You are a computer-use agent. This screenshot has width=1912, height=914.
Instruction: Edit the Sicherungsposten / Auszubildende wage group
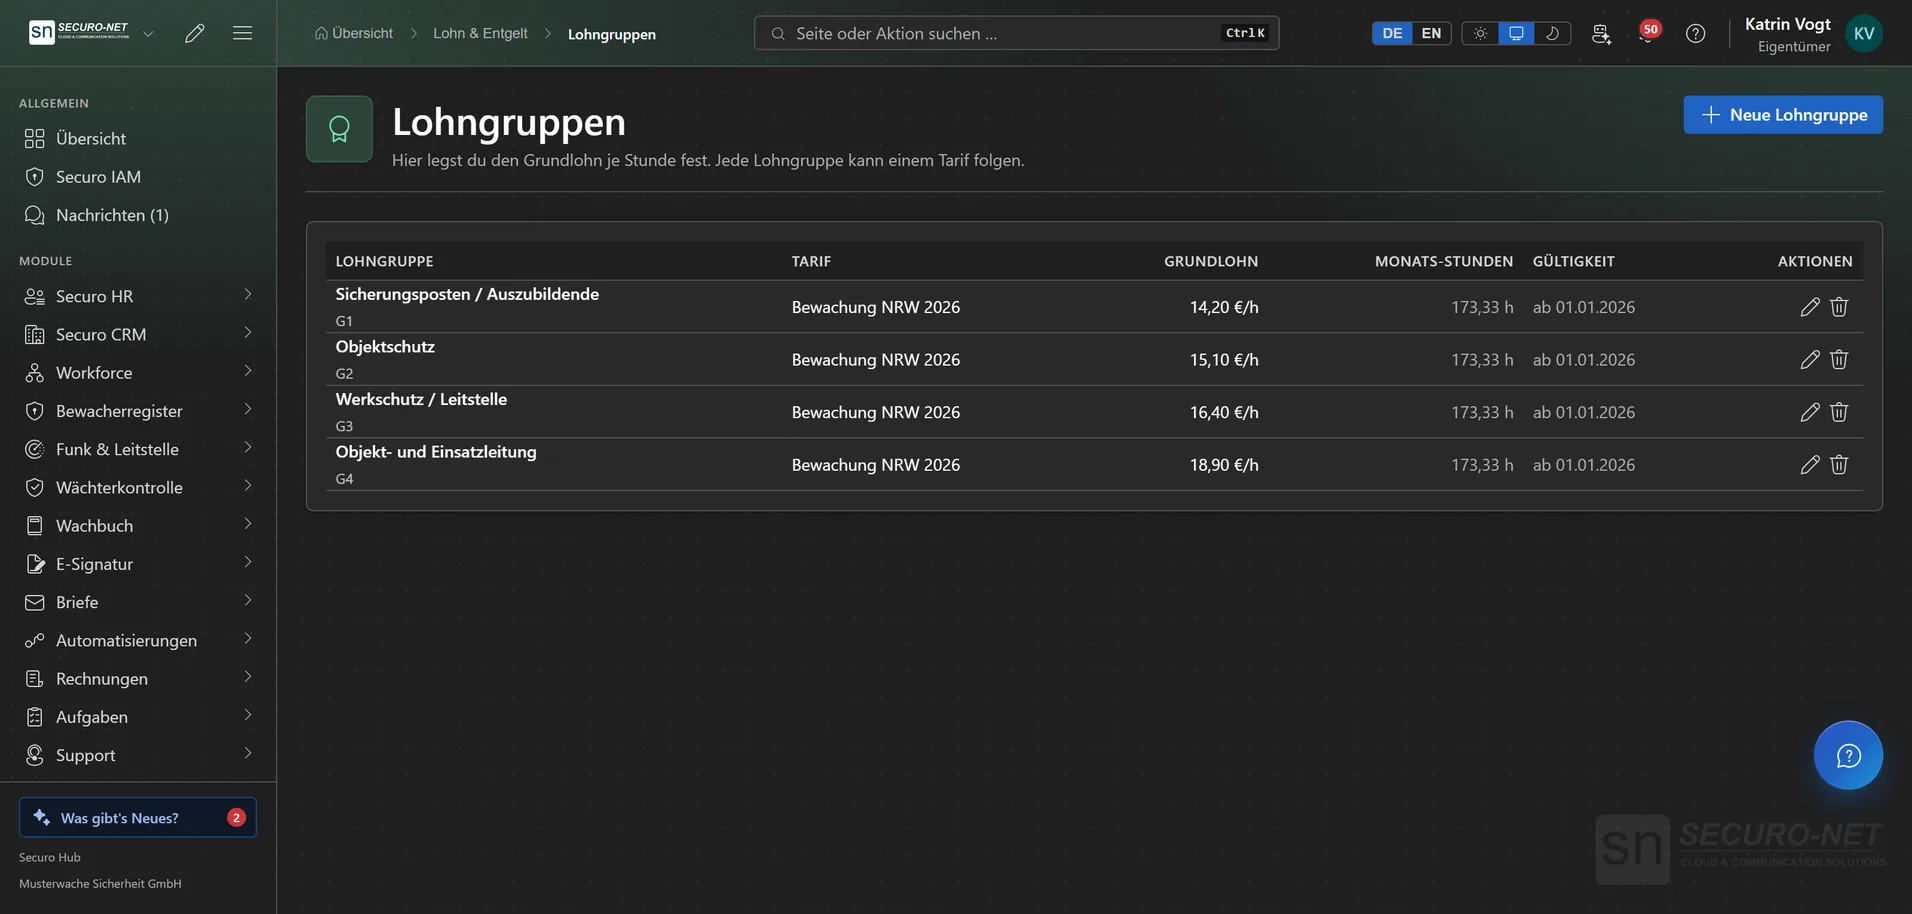click(1809, 307)
